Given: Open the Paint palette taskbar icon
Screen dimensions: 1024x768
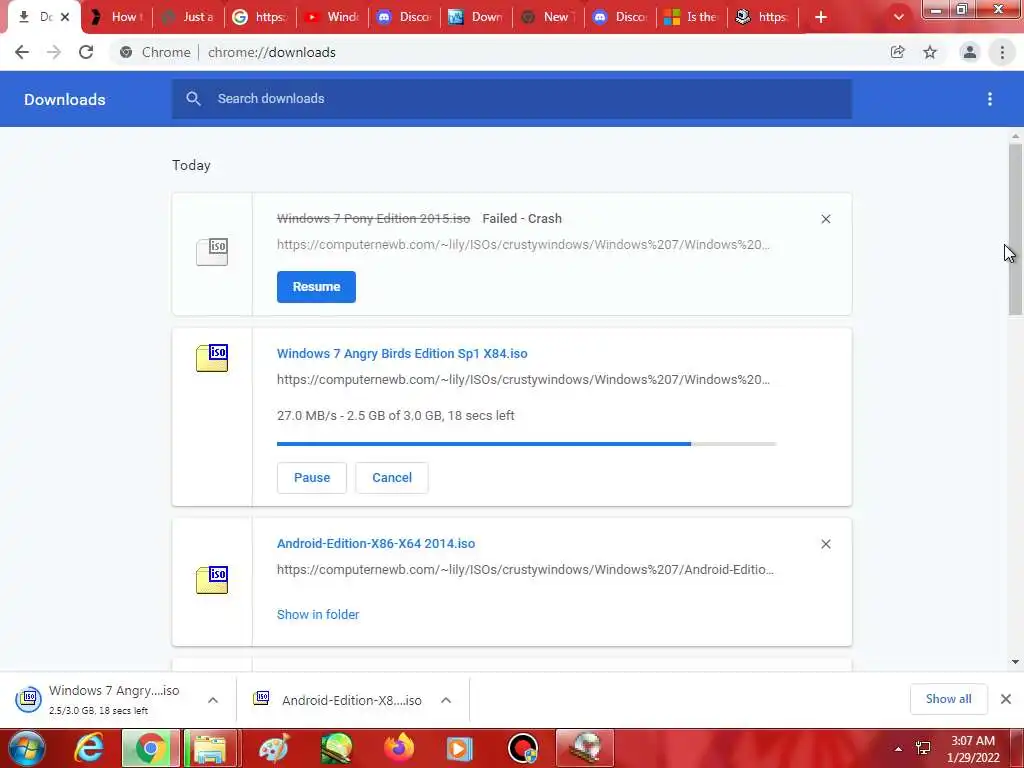Looking at the screenshot, I should [274, 748].
